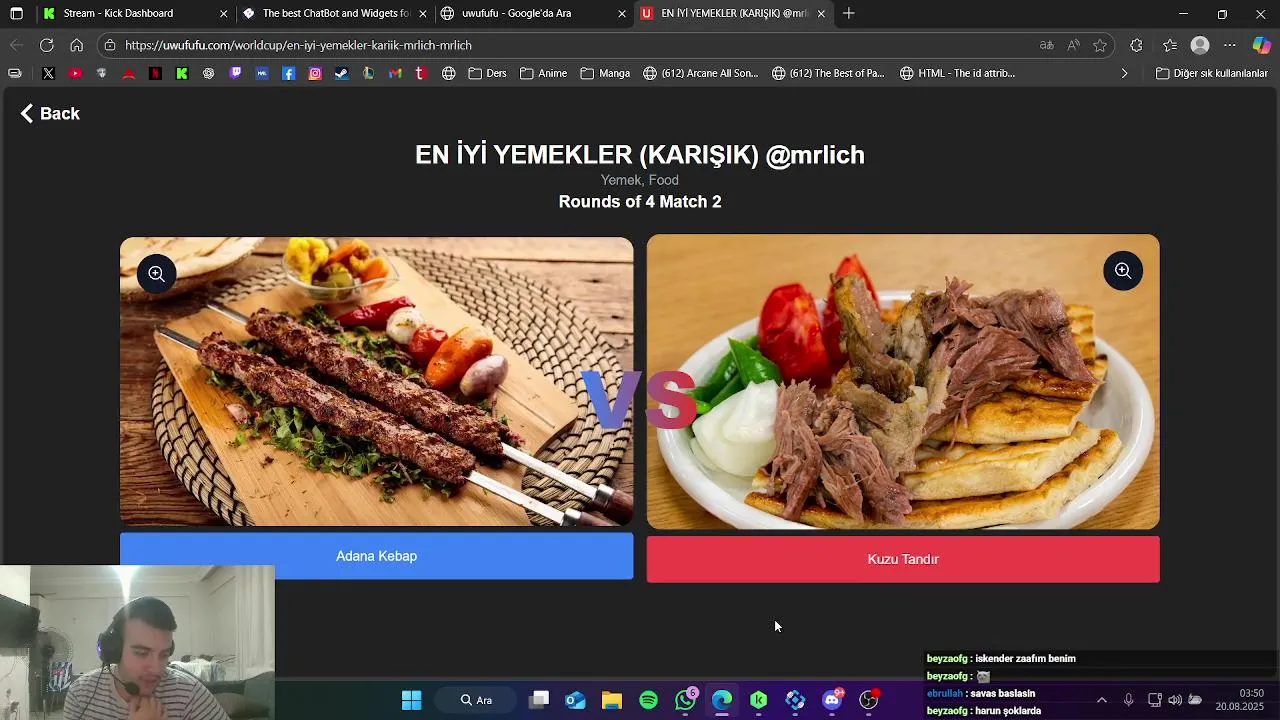Open Spotify from the taskbar

(x=648, y=700)
